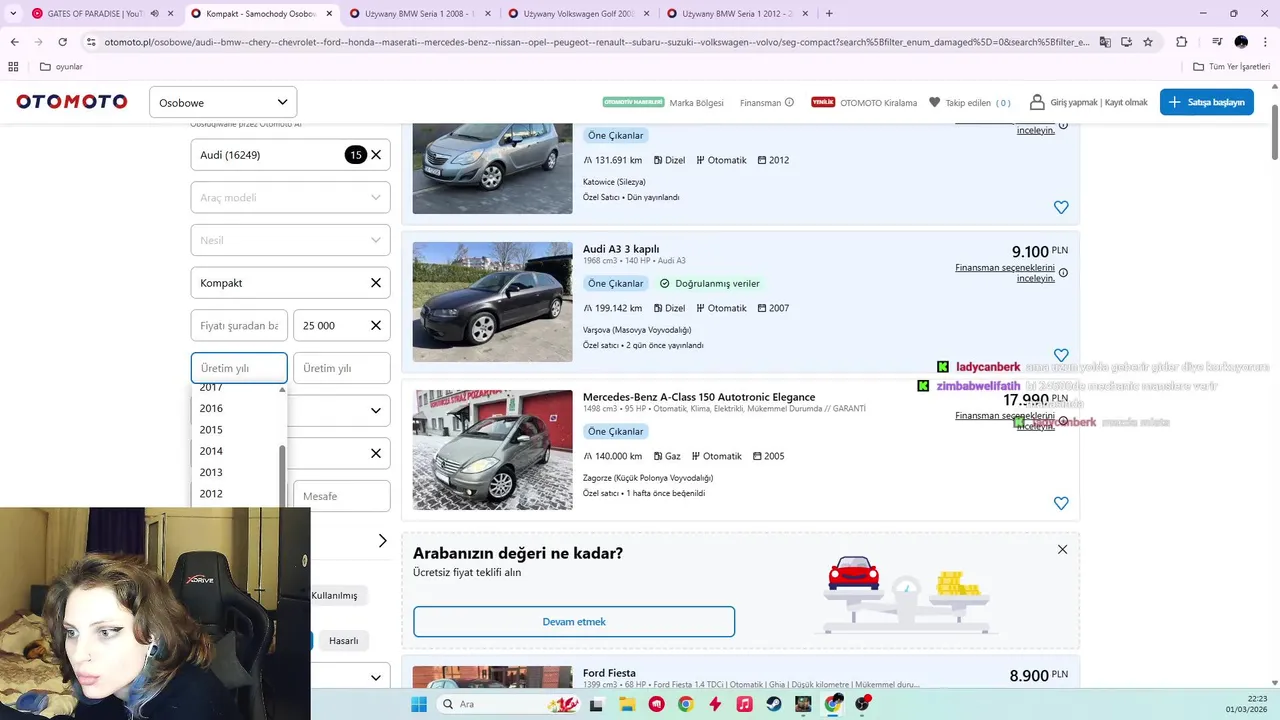This screenshot has width=1280, height=720.
Task: Click the second Üretim yılı field
Action: tap(341, 368)
